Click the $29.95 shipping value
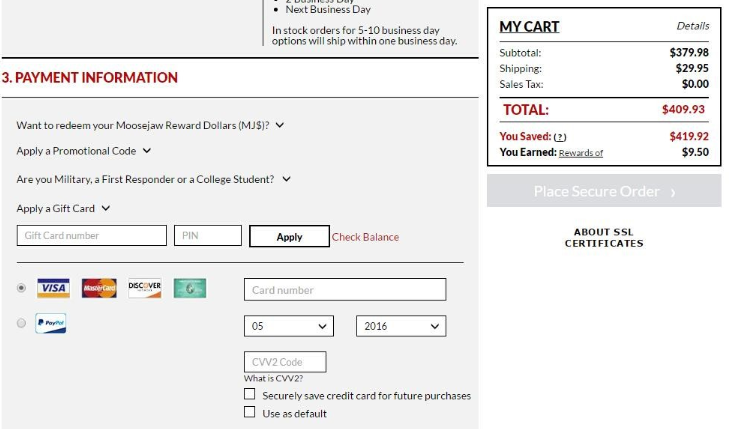This screenshot has height=429, width=729. click(x=692, y=68)
